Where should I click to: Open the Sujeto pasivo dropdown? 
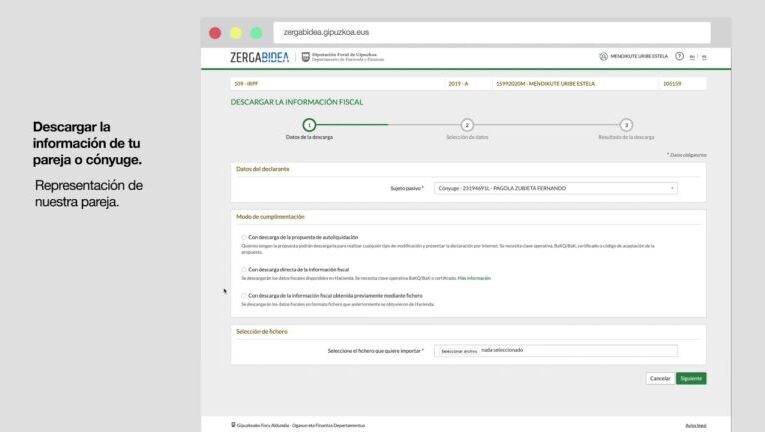[556, 188]
